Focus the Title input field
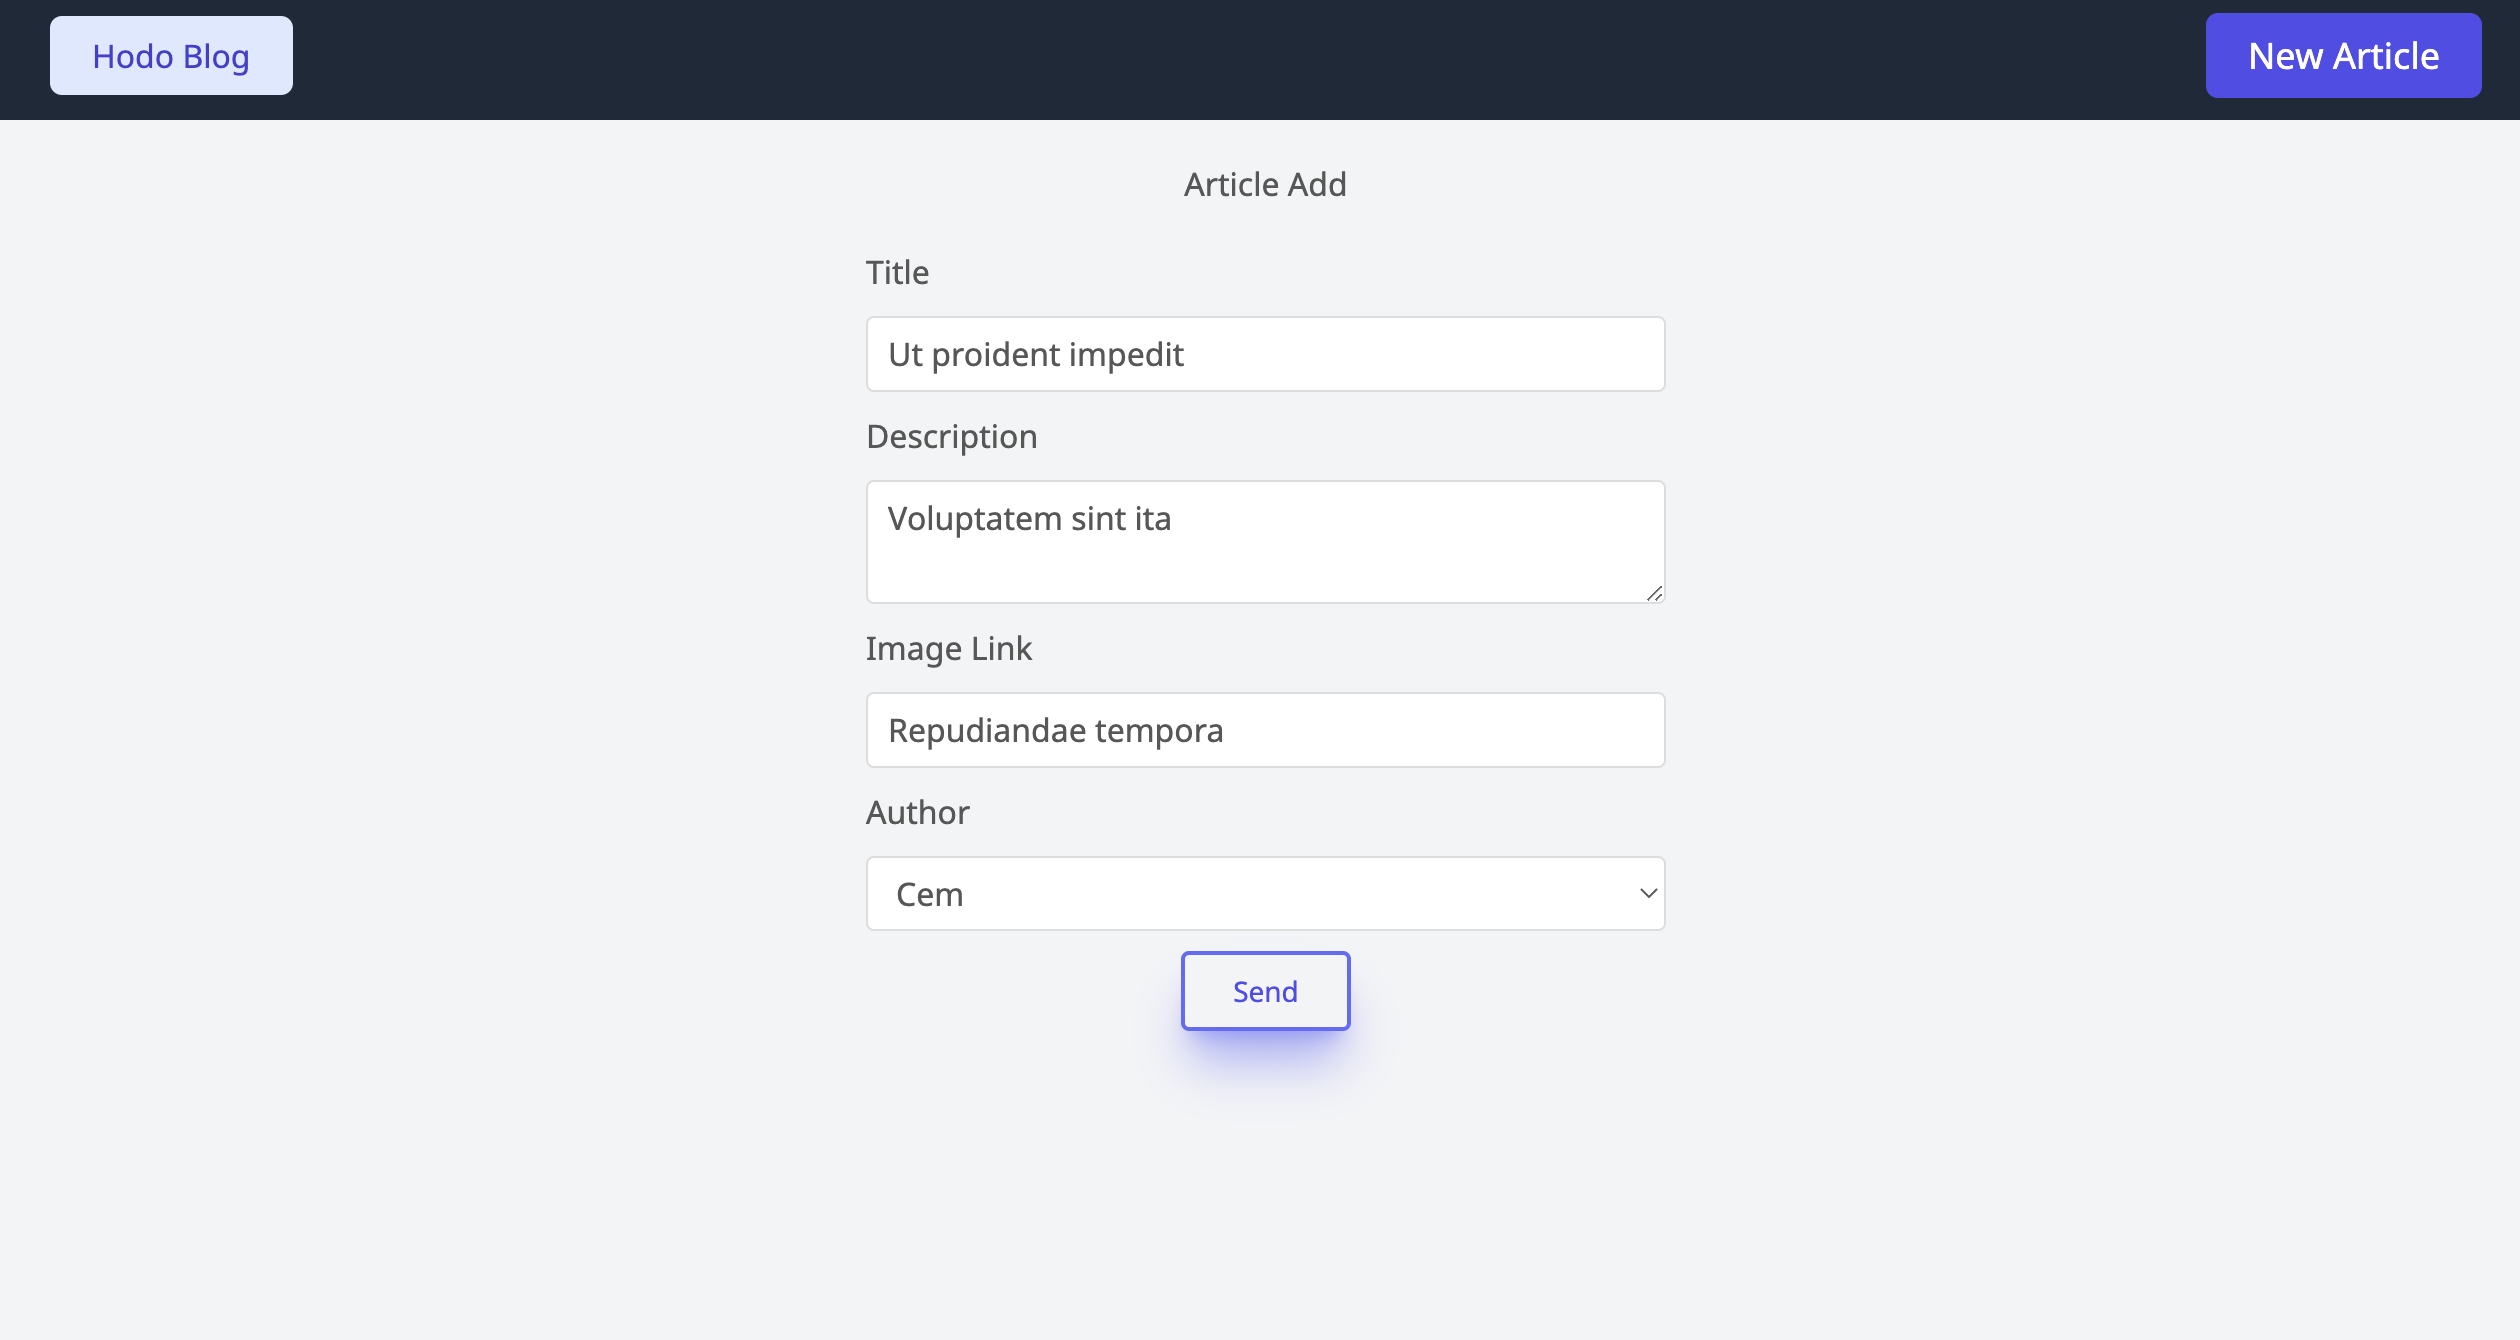 click(1264, 355)
